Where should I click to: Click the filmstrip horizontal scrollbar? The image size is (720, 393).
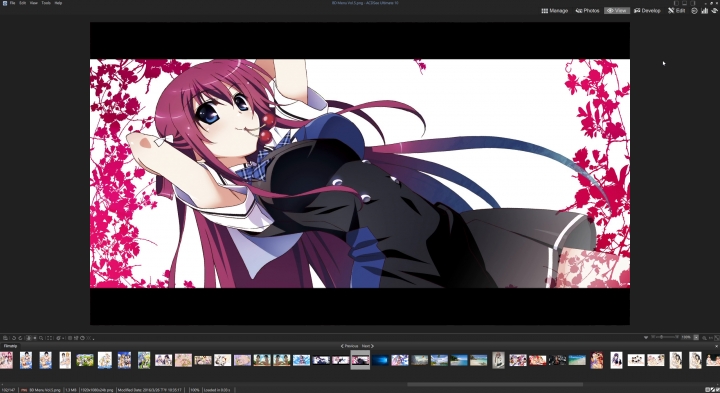pos(495,385)
